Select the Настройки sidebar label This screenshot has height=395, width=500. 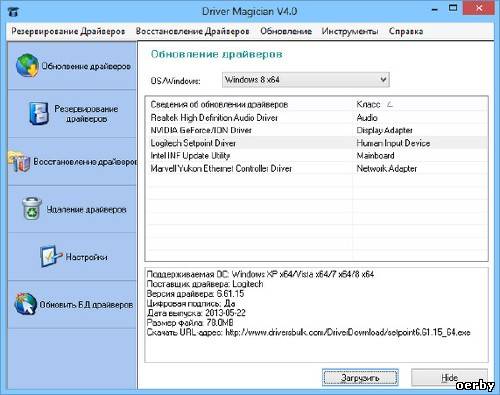tap(86, 257)
